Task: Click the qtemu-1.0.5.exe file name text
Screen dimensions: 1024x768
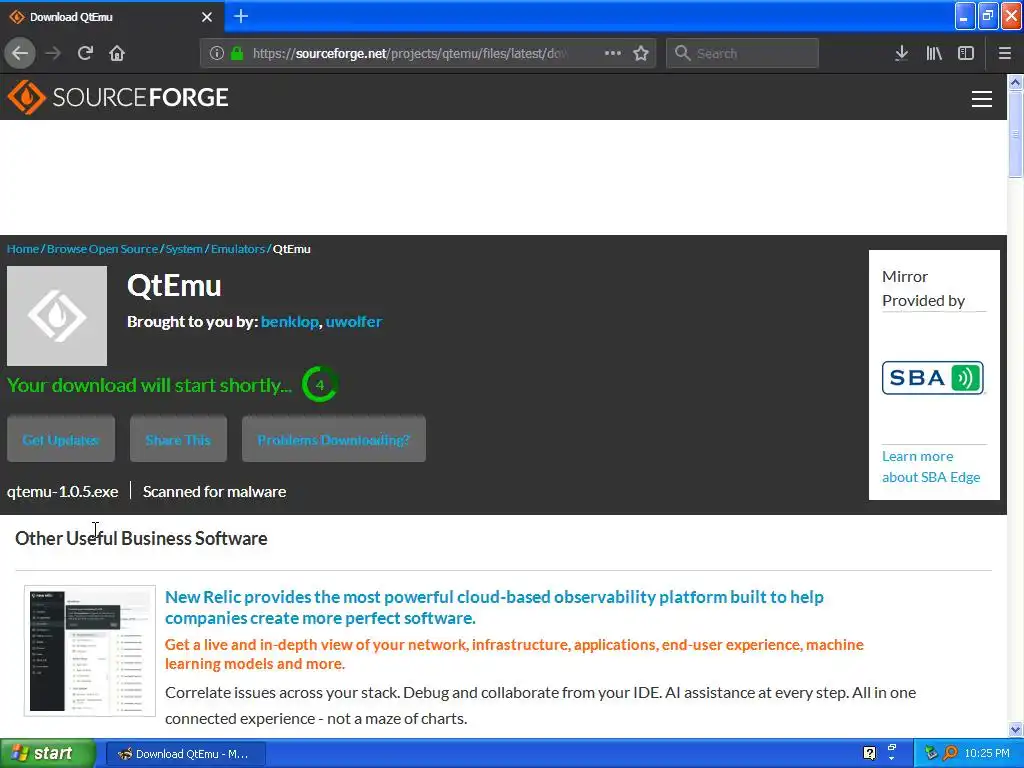Action: [63, 491]
